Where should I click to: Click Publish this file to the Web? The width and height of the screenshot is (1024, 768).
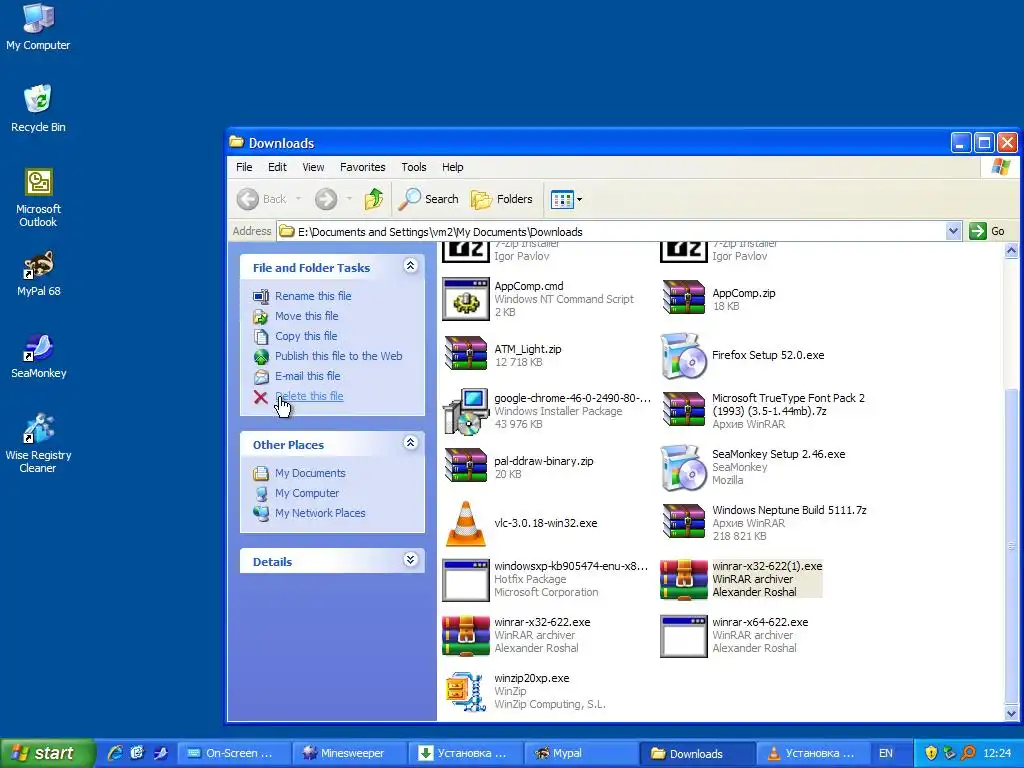click(x=338, y=356)
